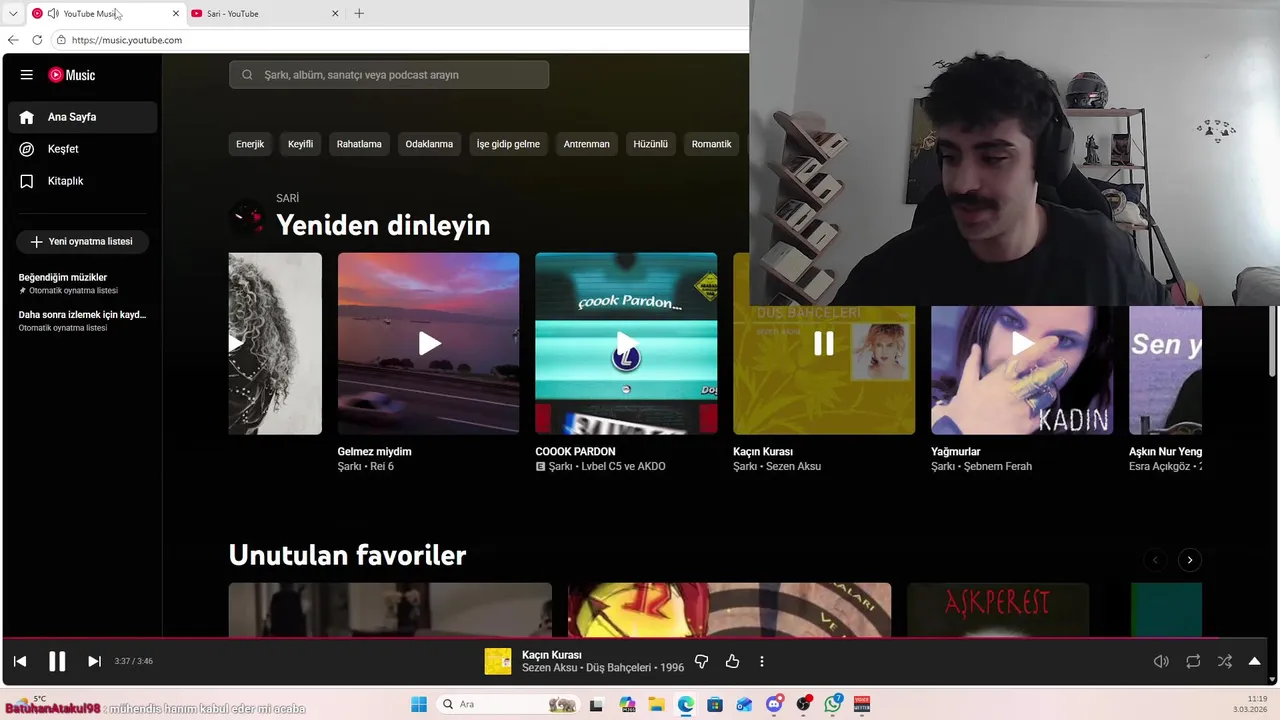1280x720 pixels.
Task: Close the YouTube Music tab
Action: pyautogui.click(x=176, y=13)
